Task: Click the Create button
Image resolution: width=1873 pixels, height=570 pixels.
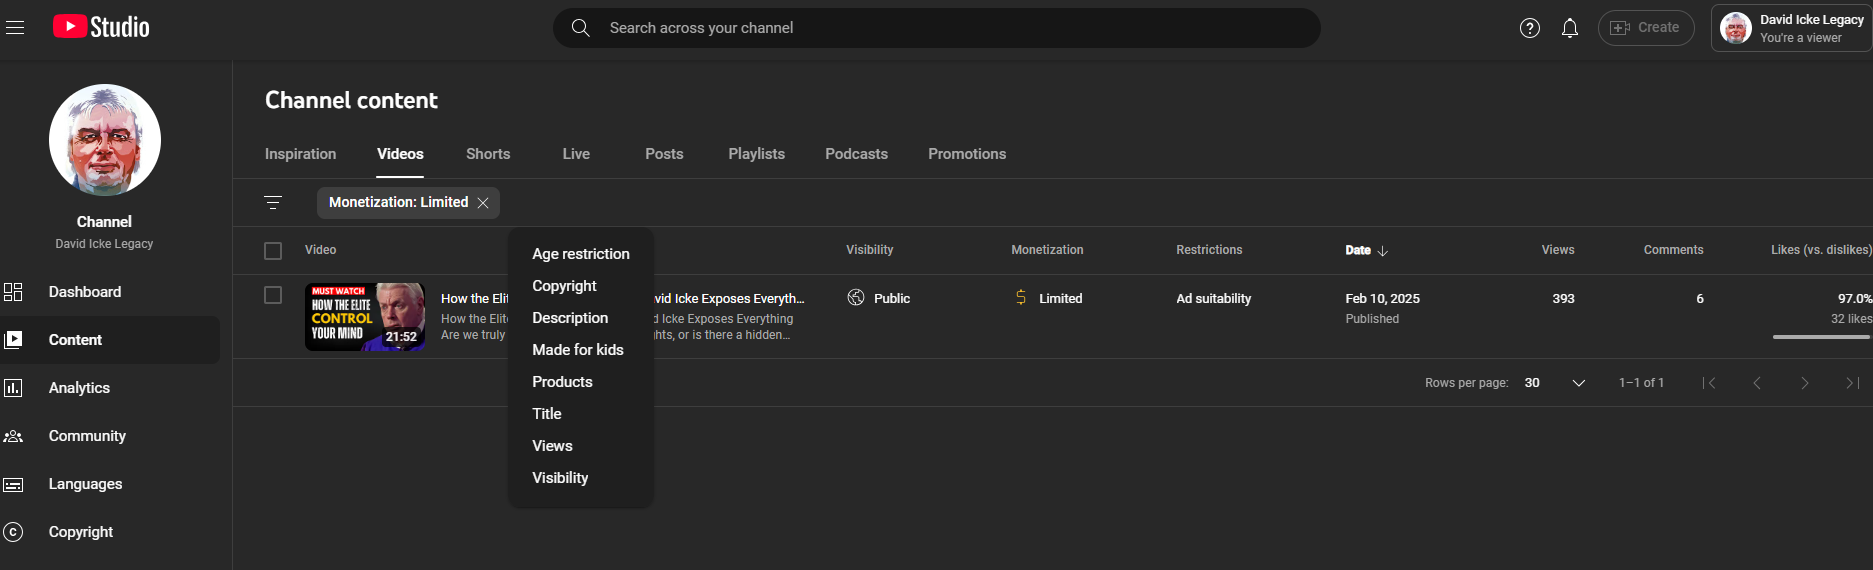Action: pyautogui.click(x=1646, y=28)
